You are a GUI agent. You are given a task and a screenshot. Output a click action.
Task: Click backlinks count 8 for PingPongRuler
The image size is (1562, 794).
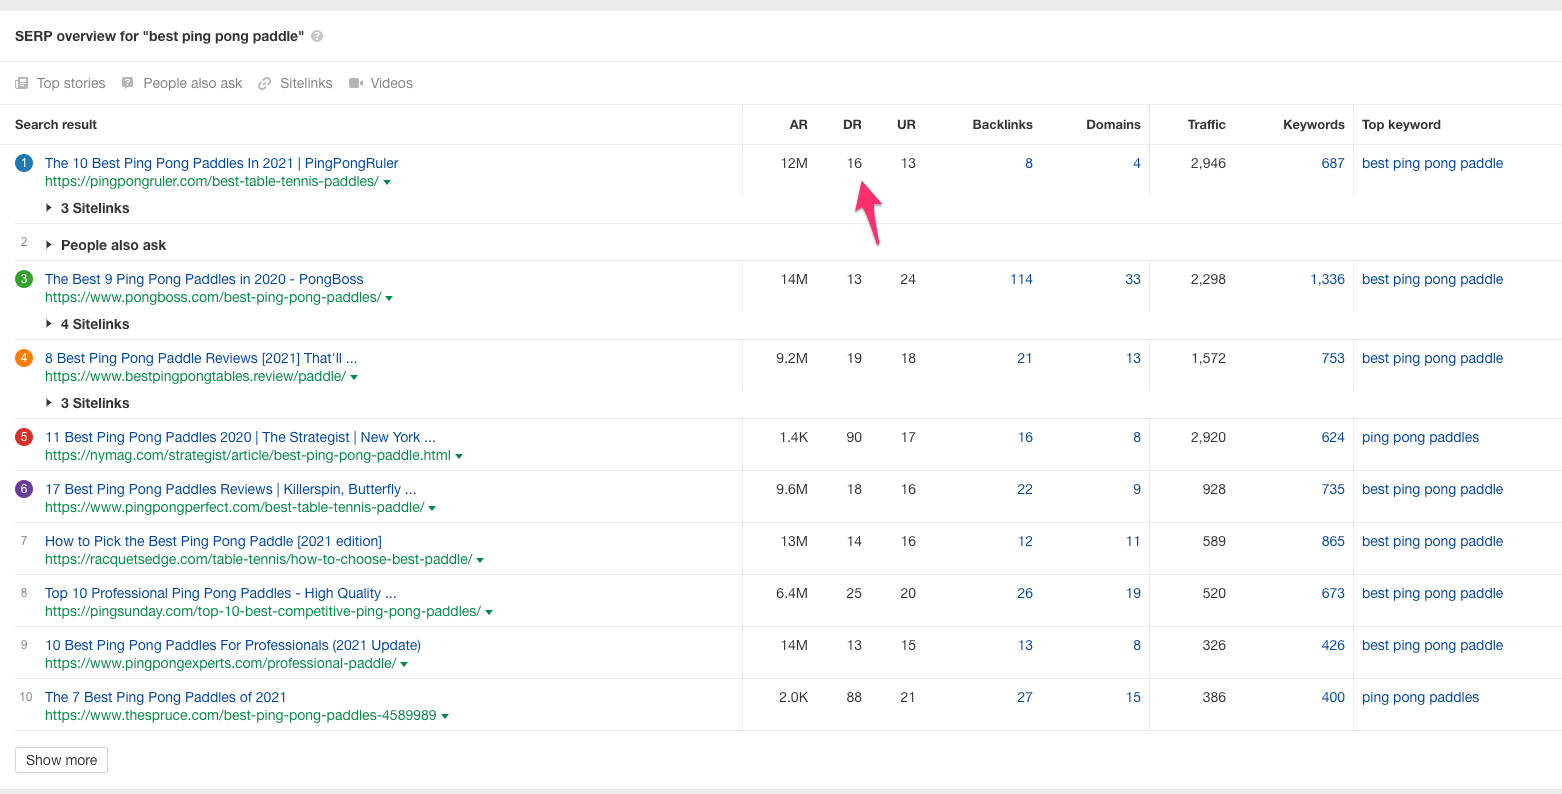pos(1029,163)
